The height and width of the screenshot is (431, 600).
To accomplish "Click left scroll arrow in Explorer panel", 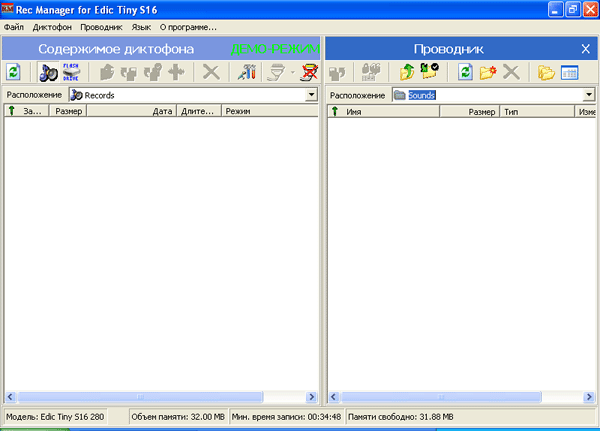I will tap(334, 397).
